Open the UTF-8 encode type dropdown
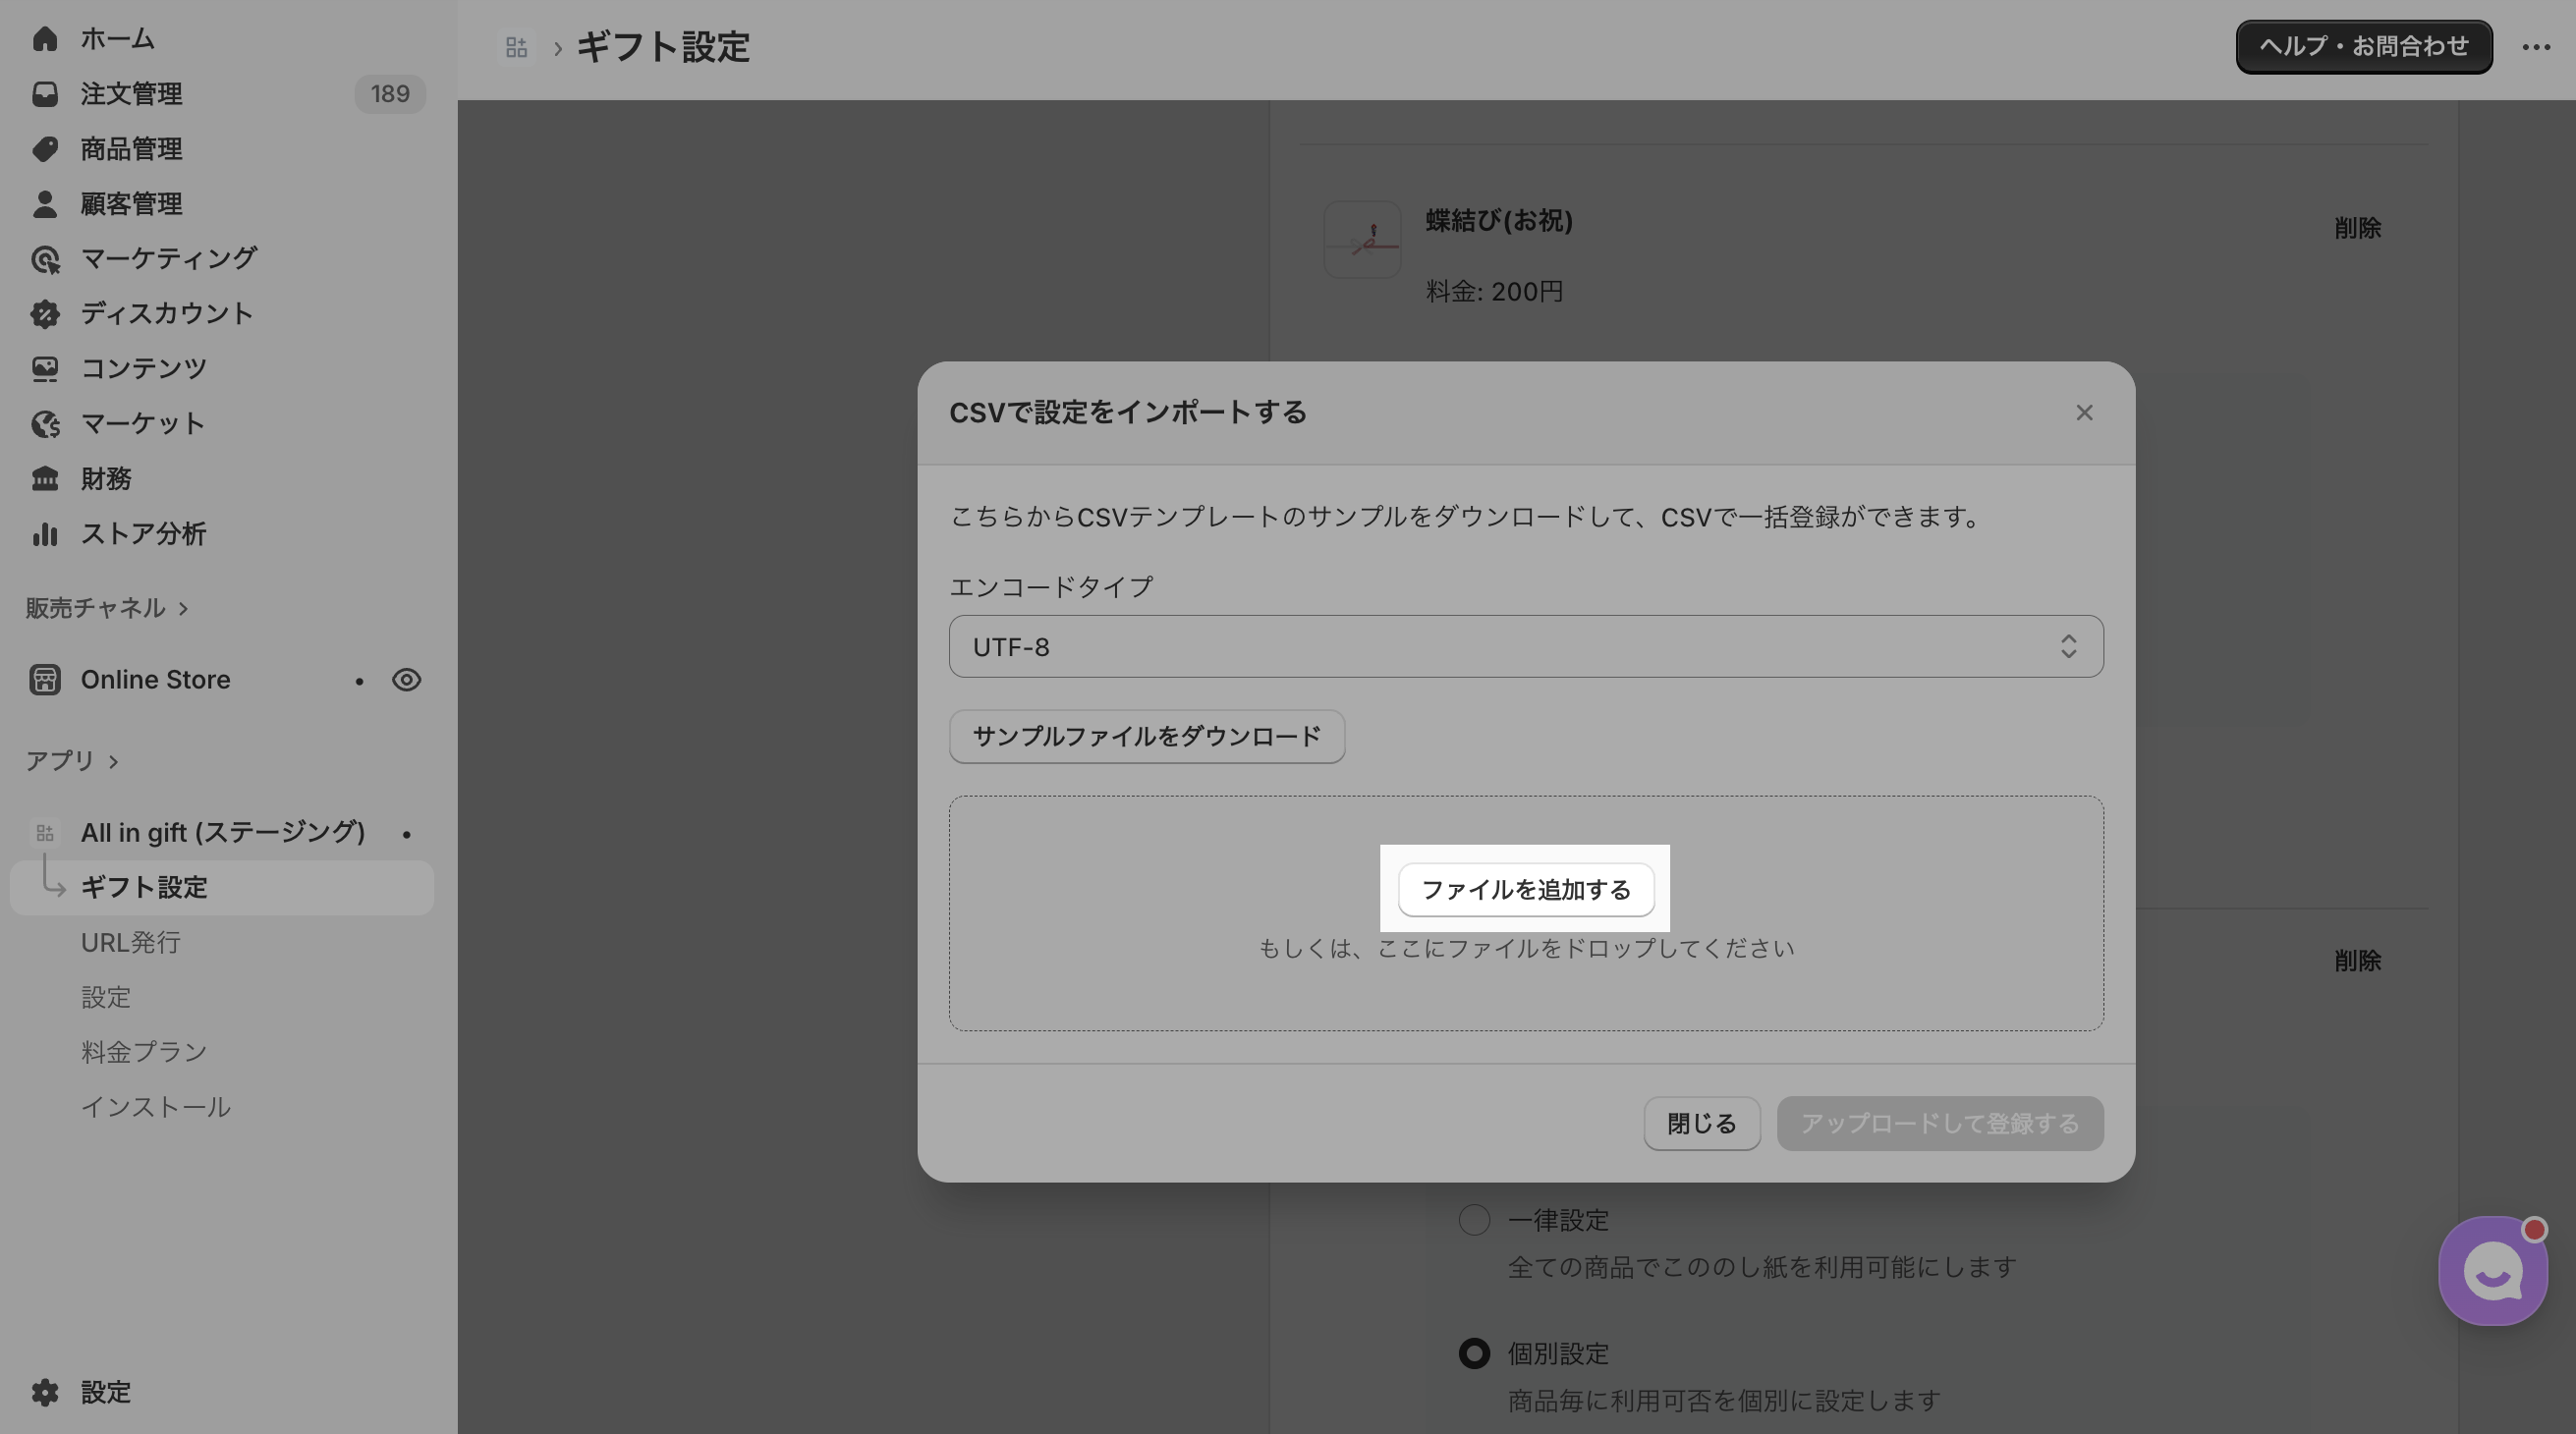2576x1434 pixels. (1525, 647)
